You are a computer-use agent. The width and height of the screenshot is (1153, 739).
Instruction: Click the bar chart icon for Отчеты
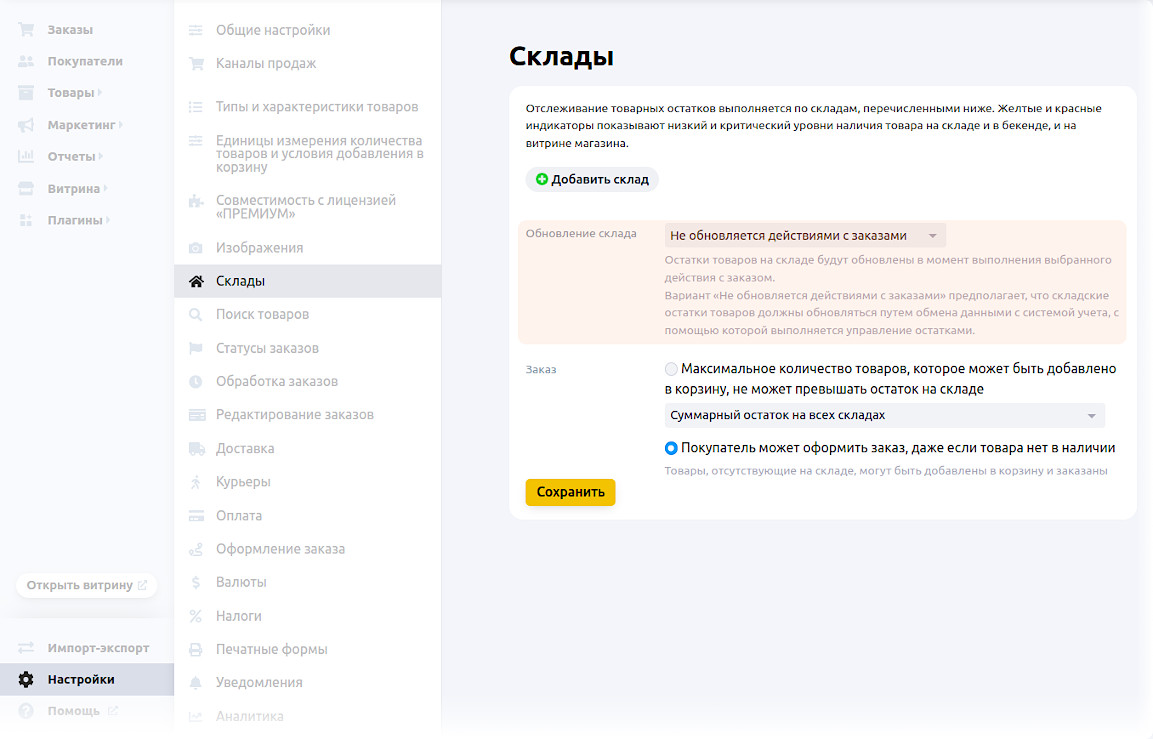pyautogui.click(x=26, y=157)
